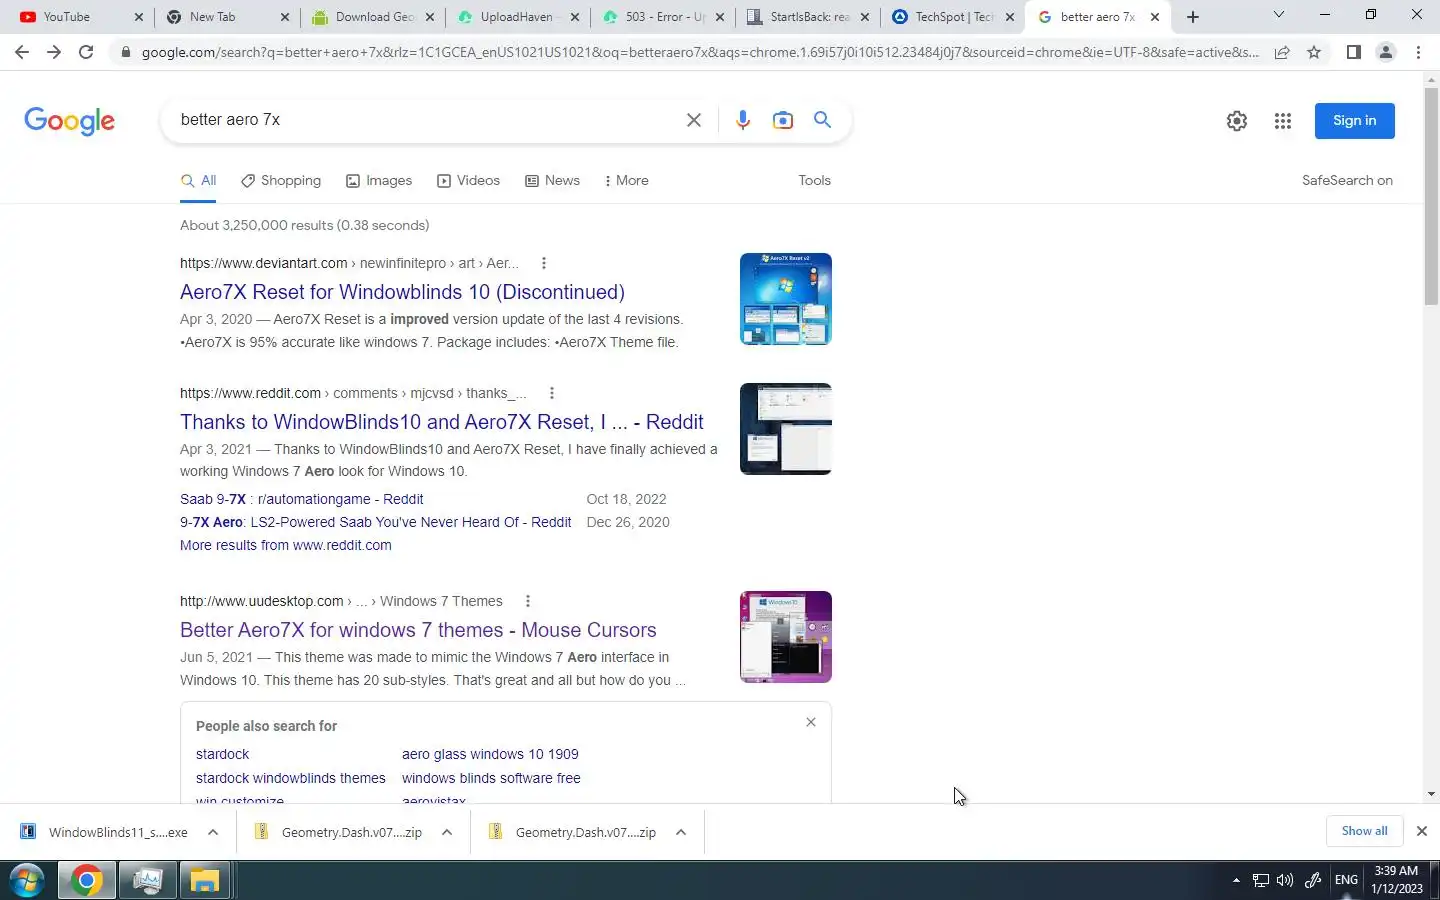Open more options for the uudesktop result
Screen dimensions: 1440x900
[528, 601]
